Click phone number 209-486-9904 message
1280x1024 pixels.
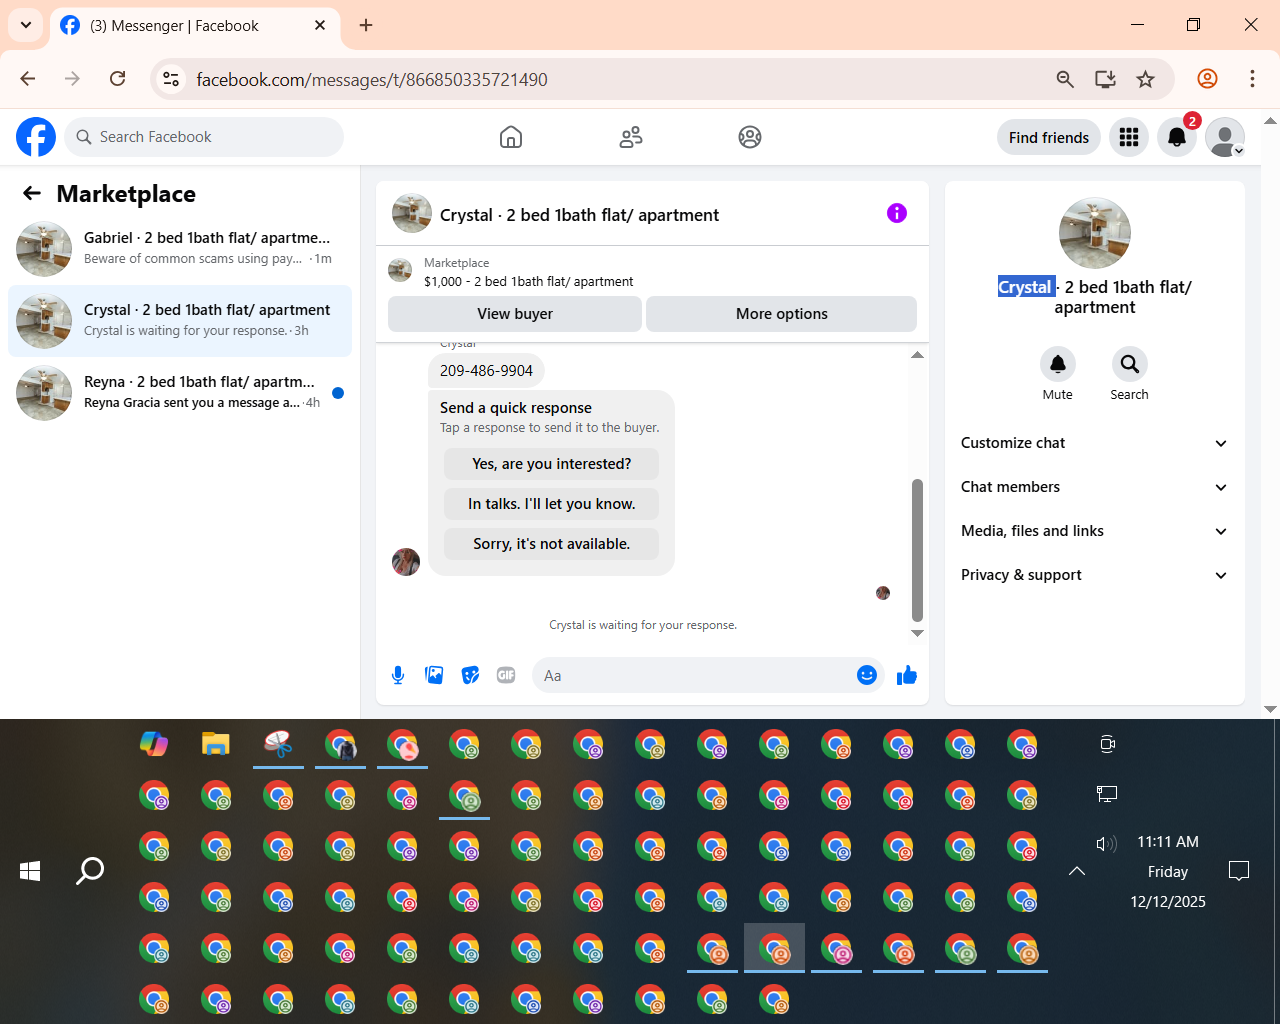(486, 371)
